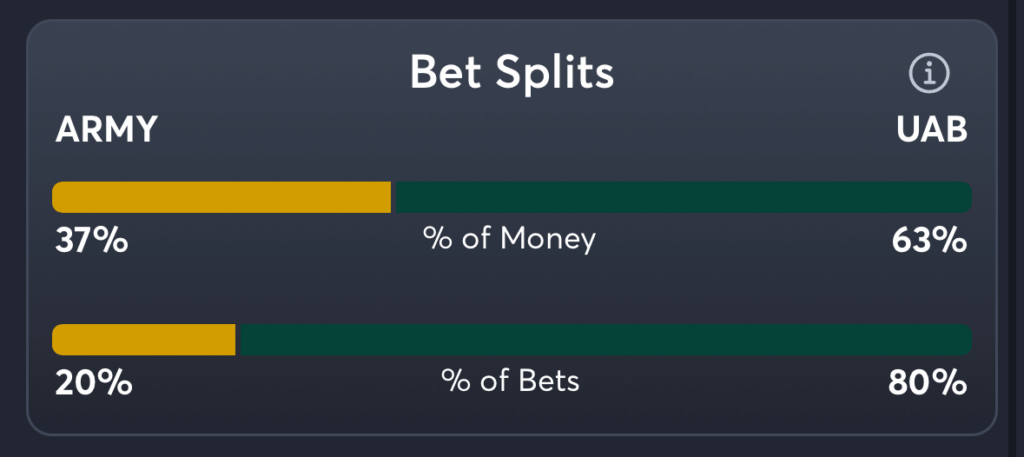
Task: Click the gold-green divider on the bets bar
Action: [x=238, y=340]
